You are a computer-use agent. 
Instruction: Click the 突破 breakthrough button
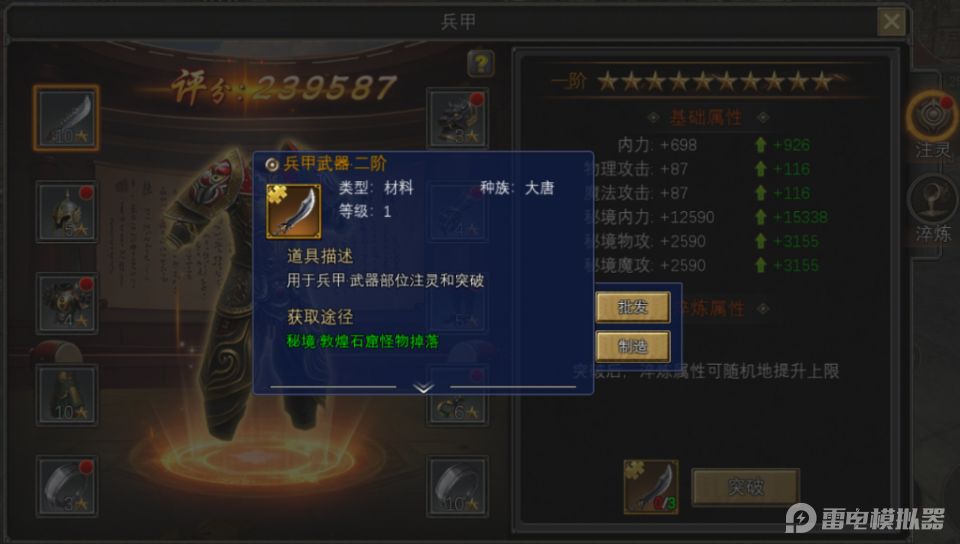(x=746, y=487)
